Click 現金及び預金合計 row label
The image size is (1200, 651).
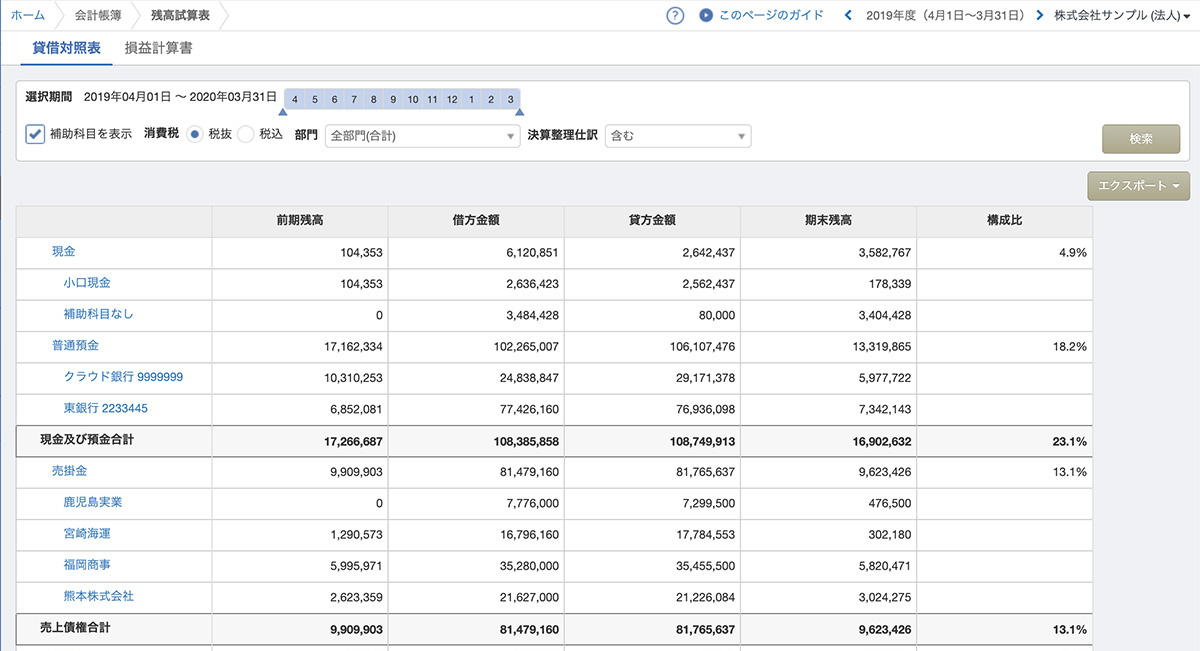click(x=87, y=440)
